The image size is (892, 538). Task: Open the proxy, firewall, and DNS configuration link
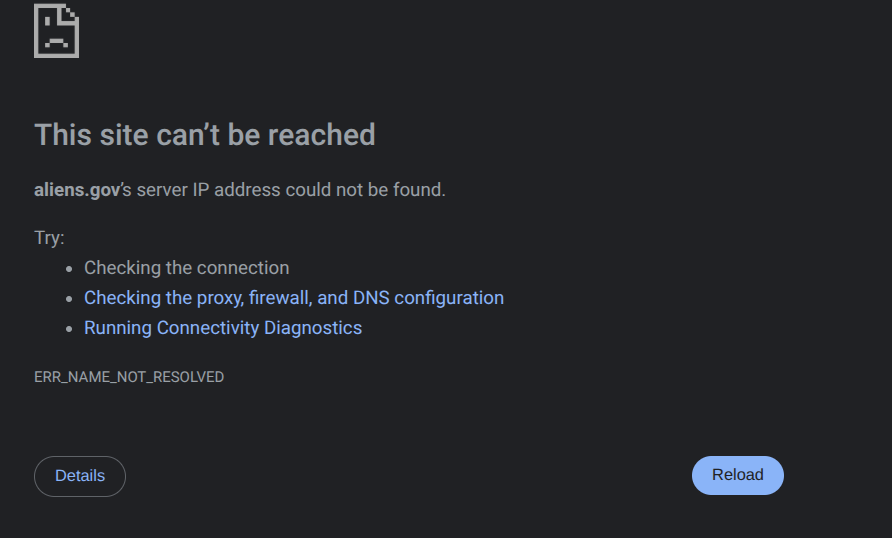tap(294, 298)
